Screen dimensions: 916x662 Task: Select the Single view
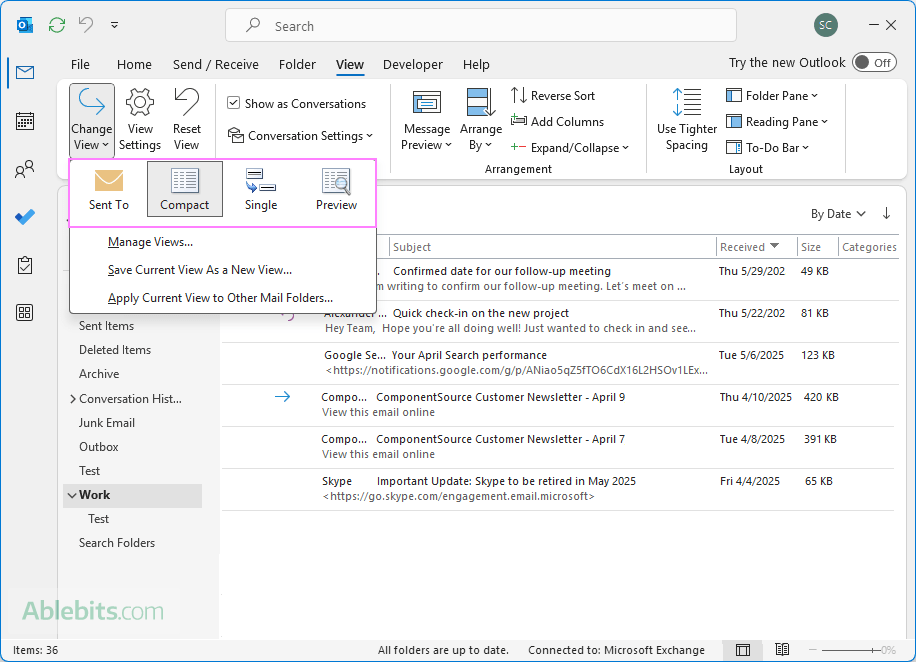(x=261, y=190)
